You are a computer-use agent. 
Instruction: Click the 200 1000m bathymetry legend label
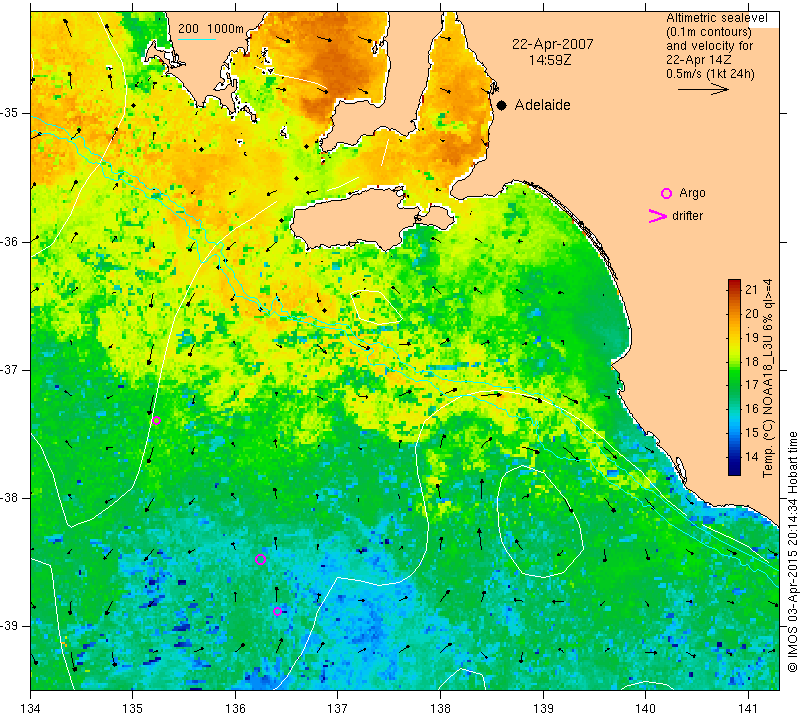coord(211,29)
